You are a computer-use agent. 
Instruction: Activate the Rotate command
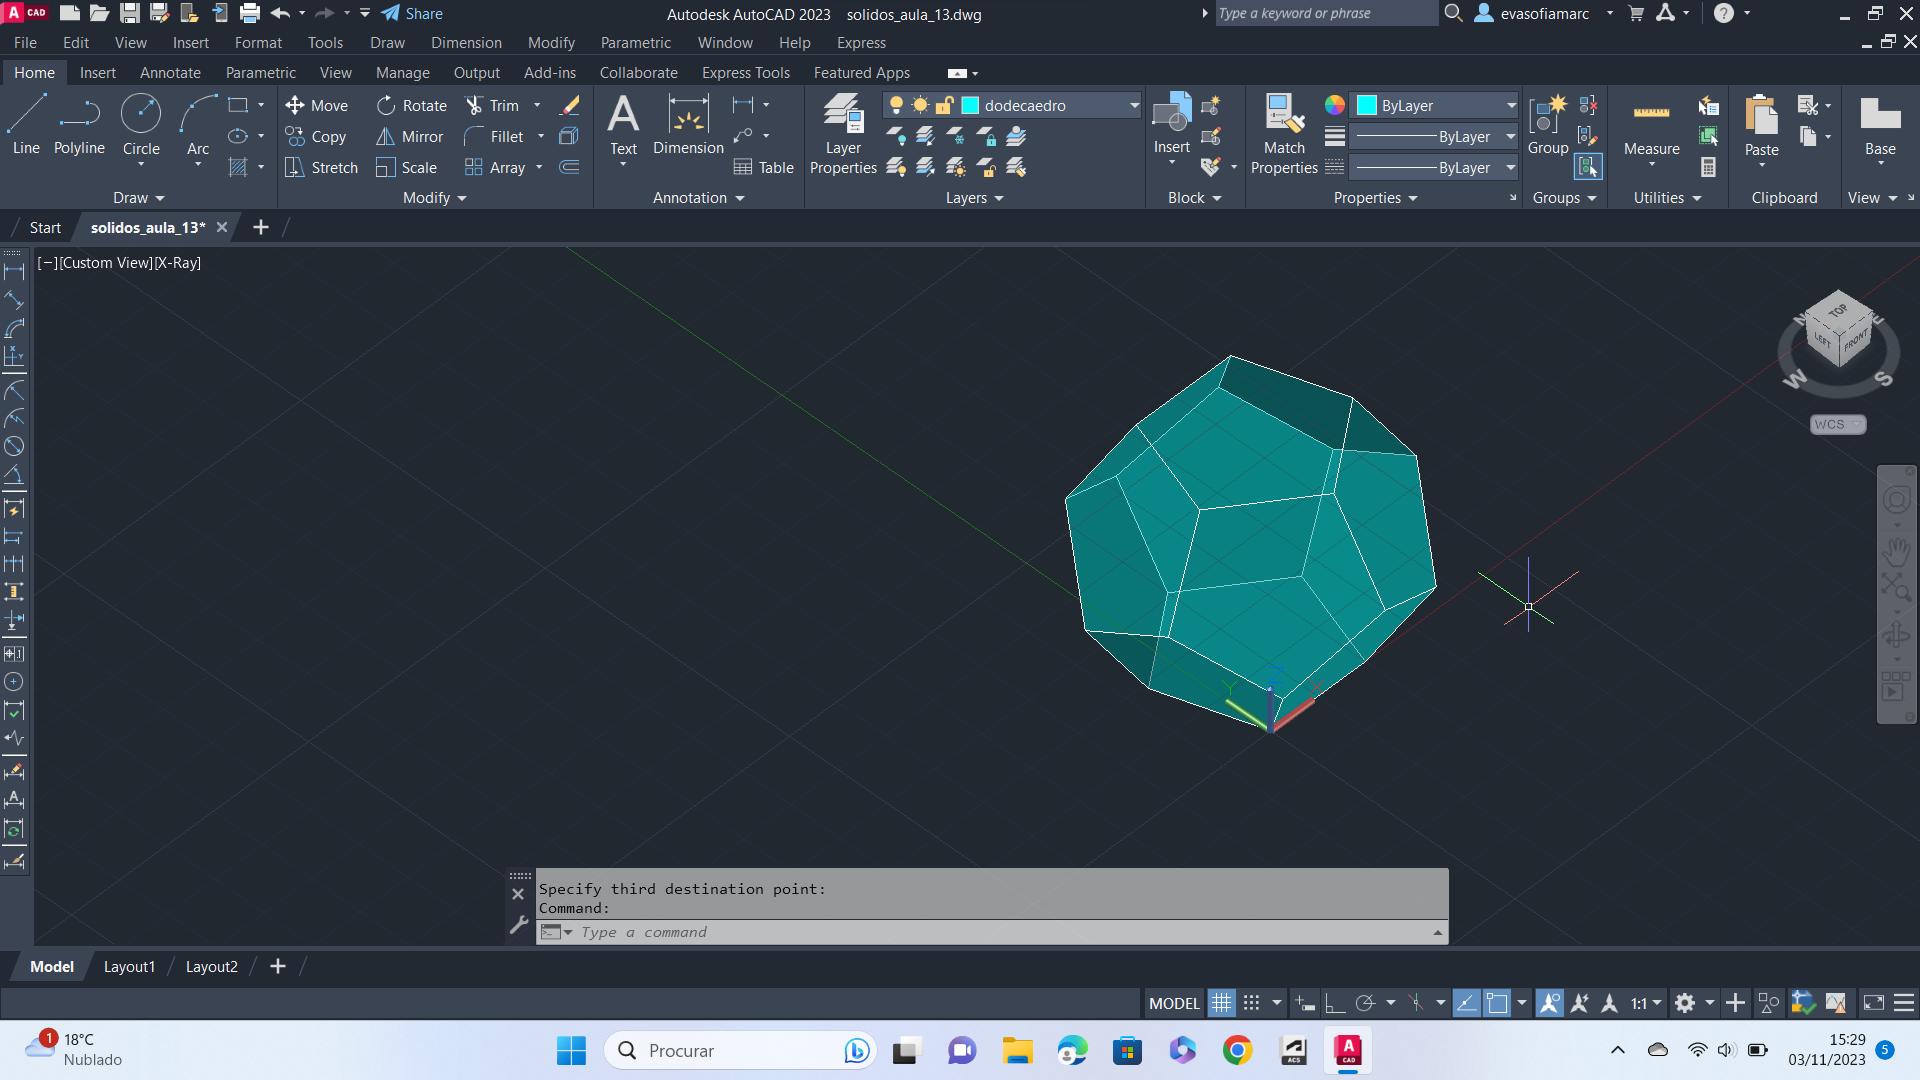tap(411, 105)
